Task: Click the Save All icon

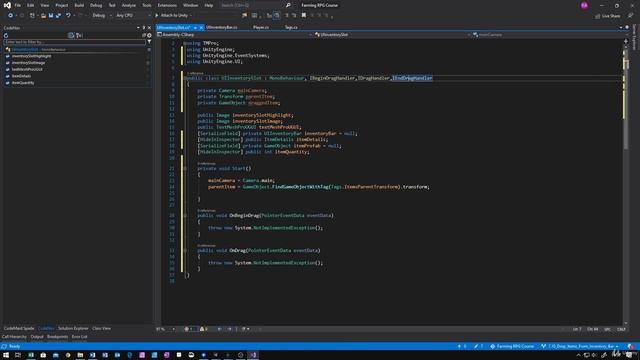Action: (x=58, y=16)
